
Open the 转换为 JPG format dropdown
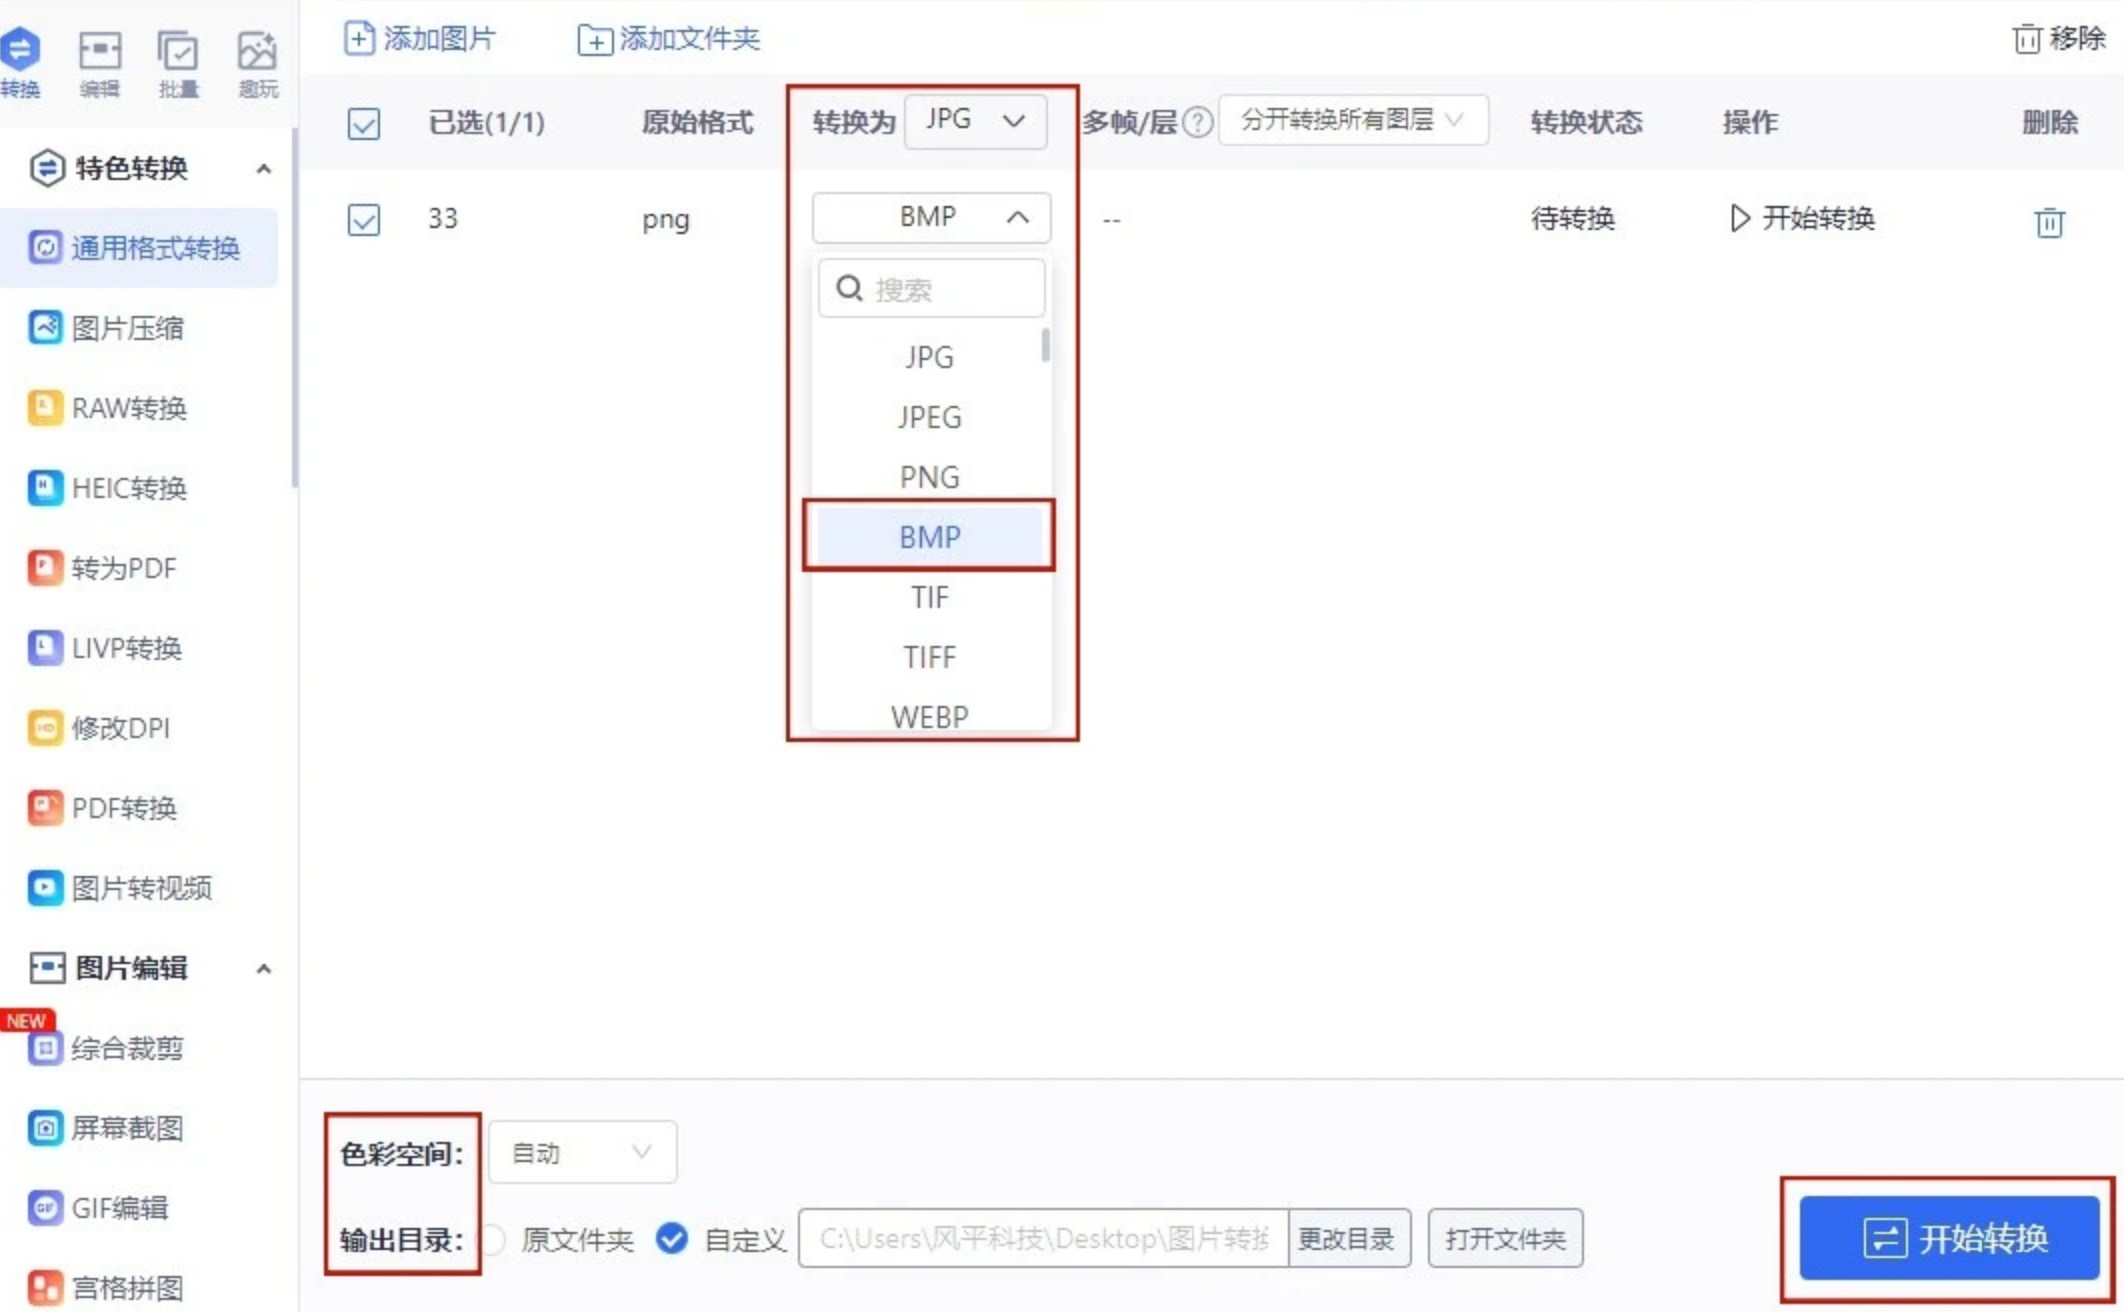[975, 121]
